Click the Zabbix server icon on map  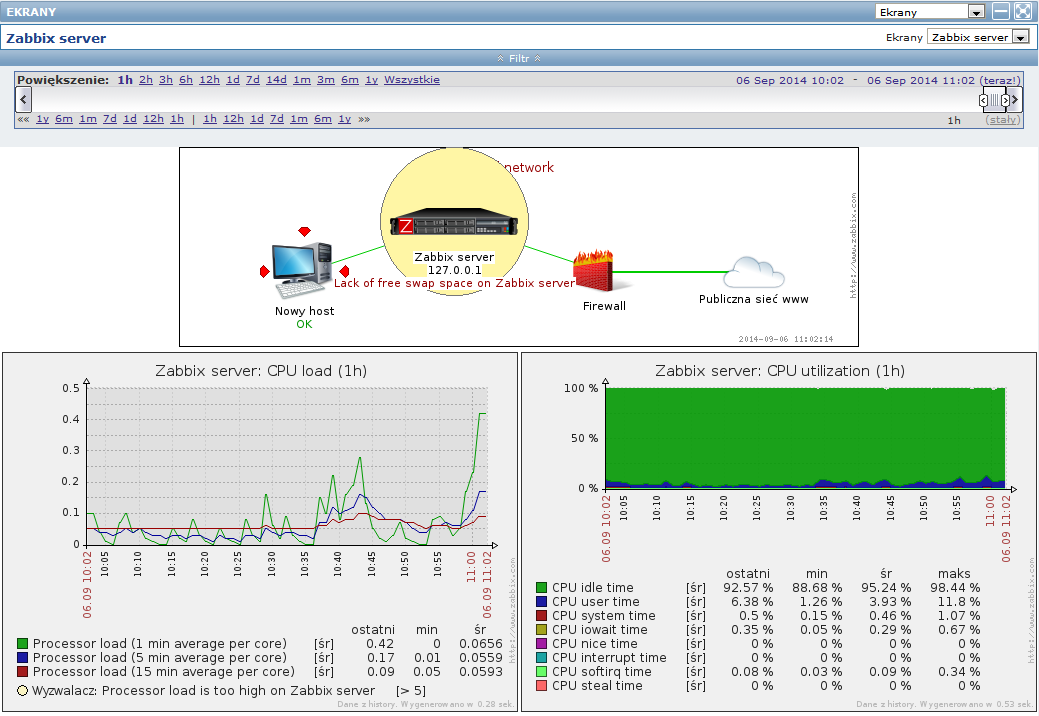[x=454, y=223]
